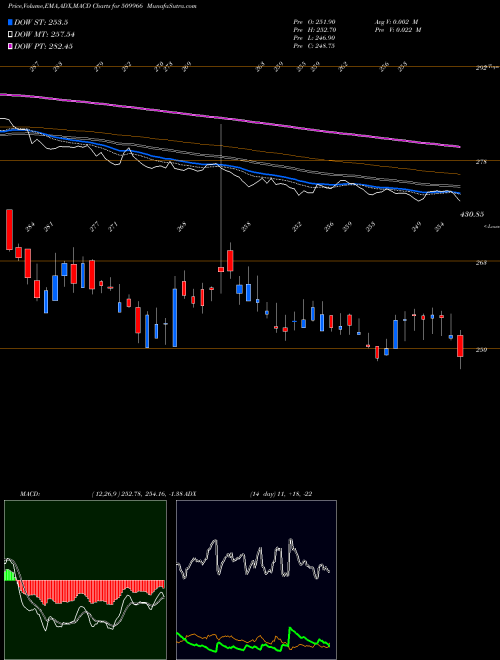Screen dimensions: 500x660
Task: Click the 259 price axis label
Action: [481, 350]
